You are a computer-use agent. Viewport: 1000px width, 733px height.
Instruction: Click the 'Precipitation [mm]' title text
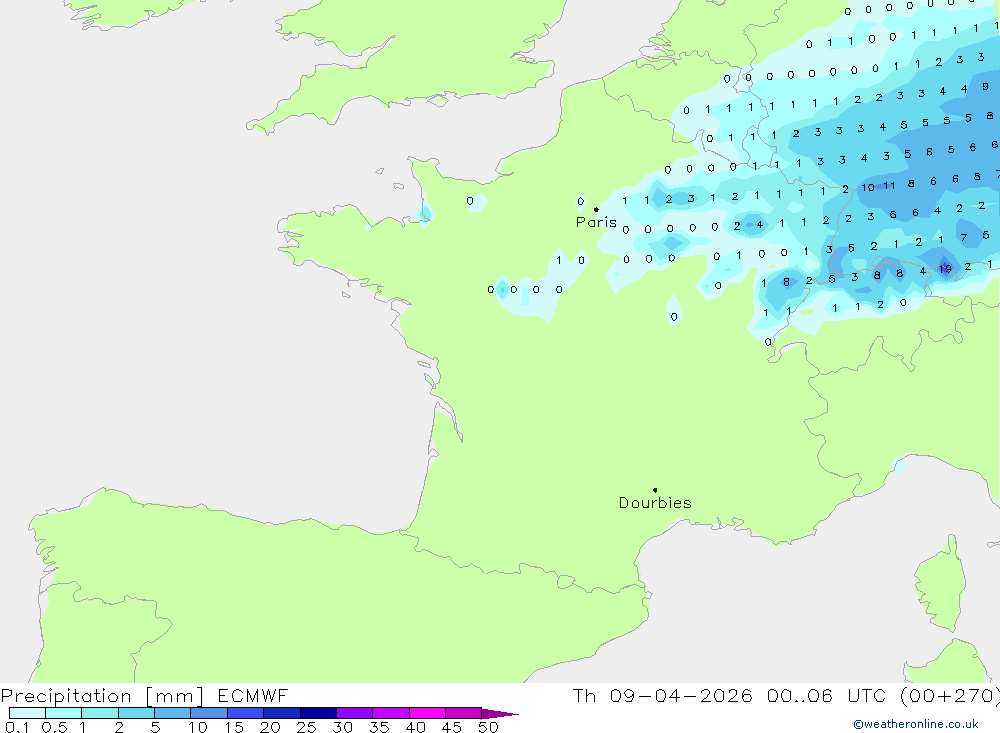pos(102,696)
